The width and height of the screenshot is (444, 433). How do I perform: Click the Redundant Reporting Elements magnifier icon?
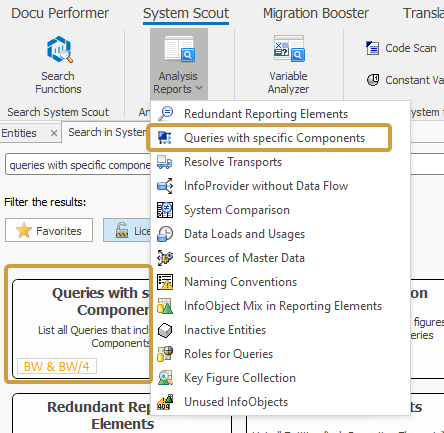pyautogui.click(x=165, y=114)
